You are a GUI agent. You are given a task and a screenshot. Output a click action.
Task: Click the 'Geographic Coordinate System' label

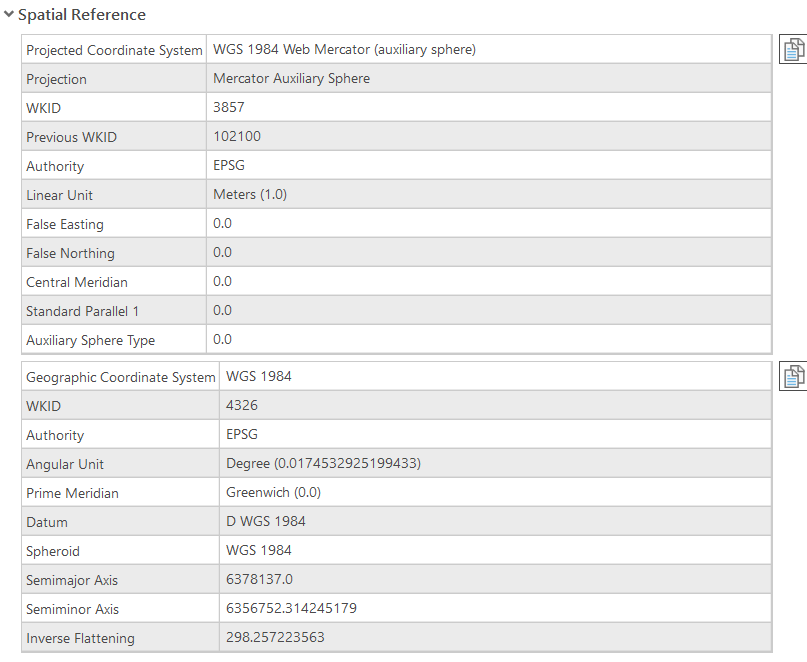point(120,377)
